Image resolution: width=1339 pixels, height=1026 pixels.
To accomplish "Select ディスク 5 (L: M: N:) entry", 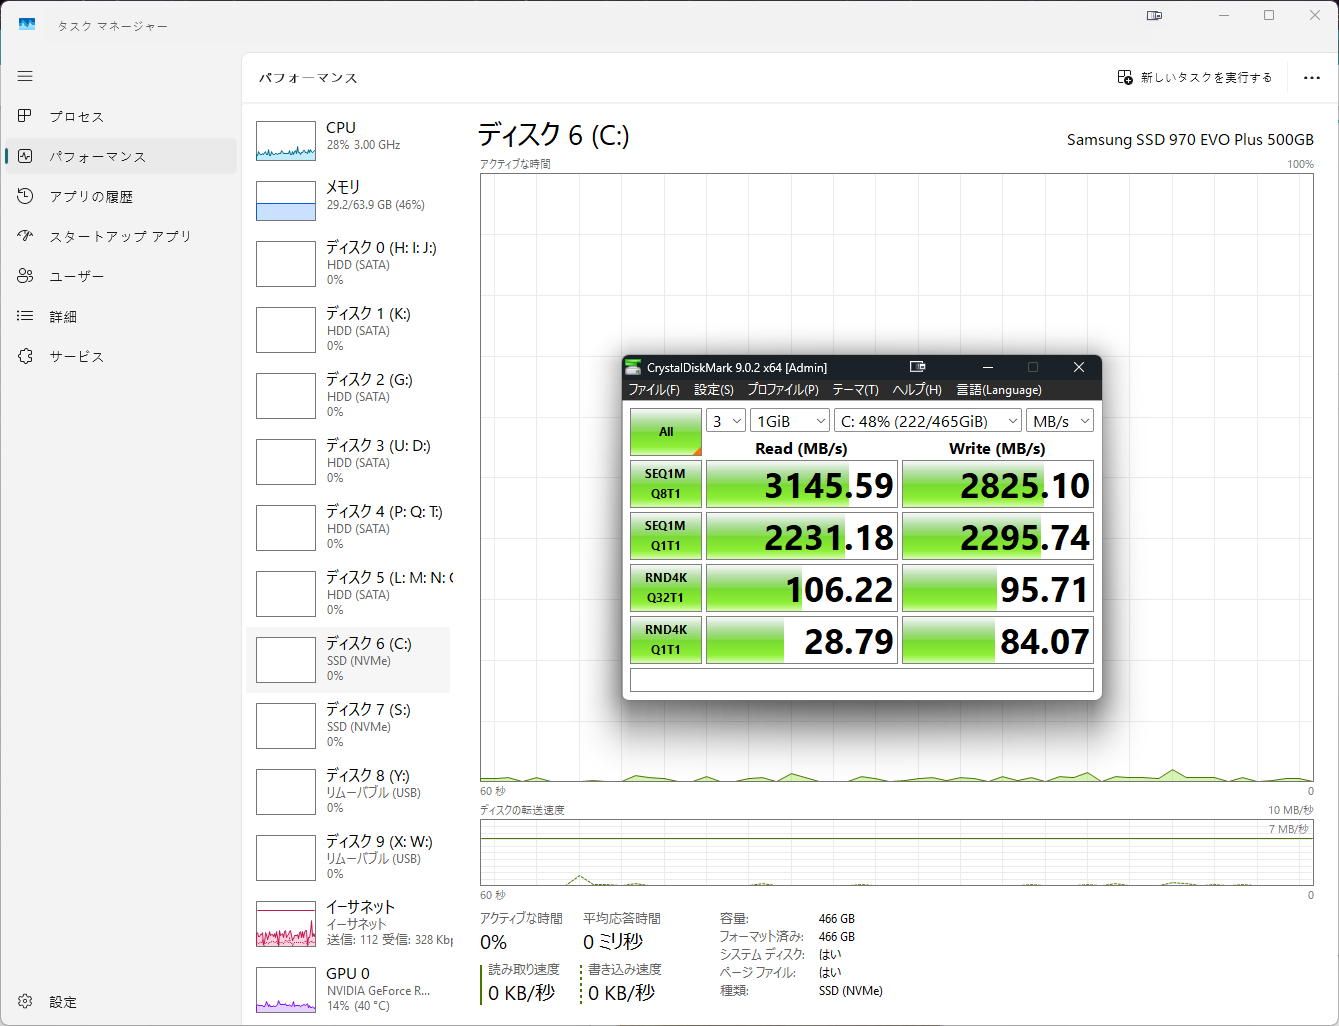I will coord(348,593).
